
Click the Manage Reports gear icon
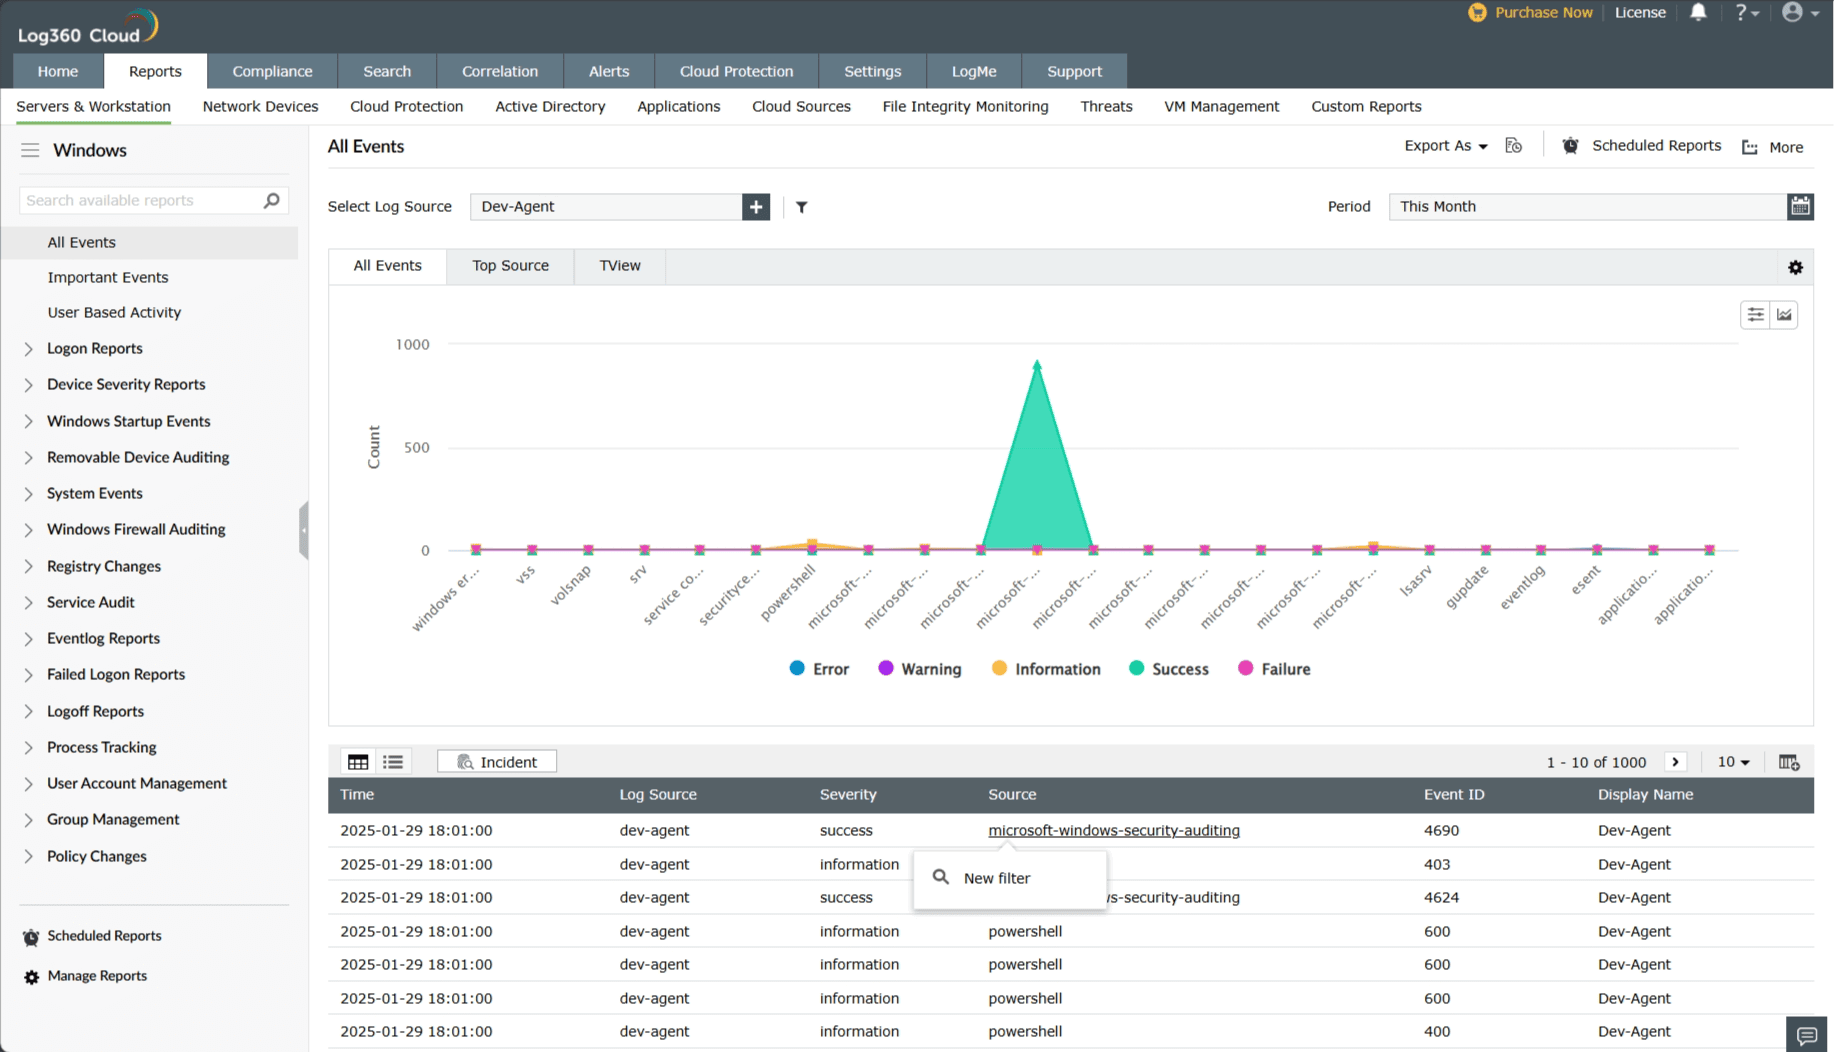(x=31, y=977)
